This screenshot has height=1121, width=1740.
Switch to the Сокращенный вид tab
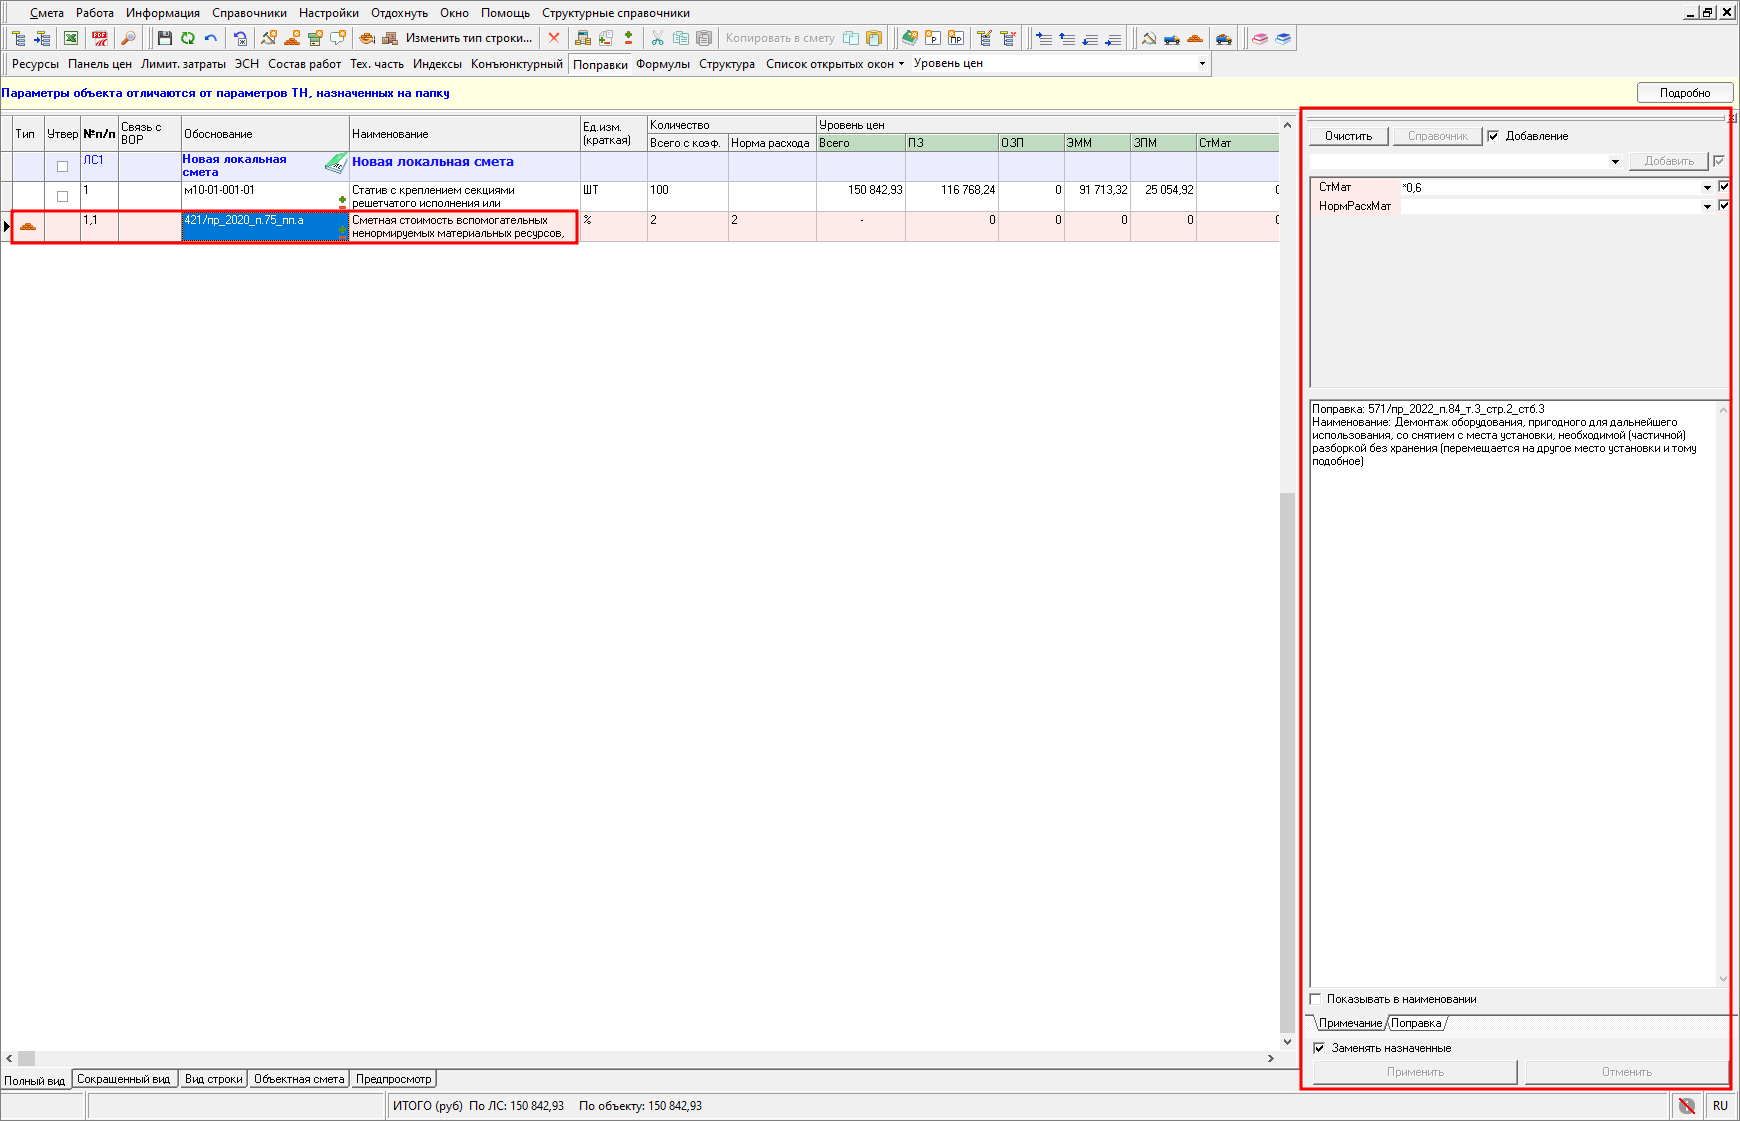pyautogui.click(x=124, y=1079)
